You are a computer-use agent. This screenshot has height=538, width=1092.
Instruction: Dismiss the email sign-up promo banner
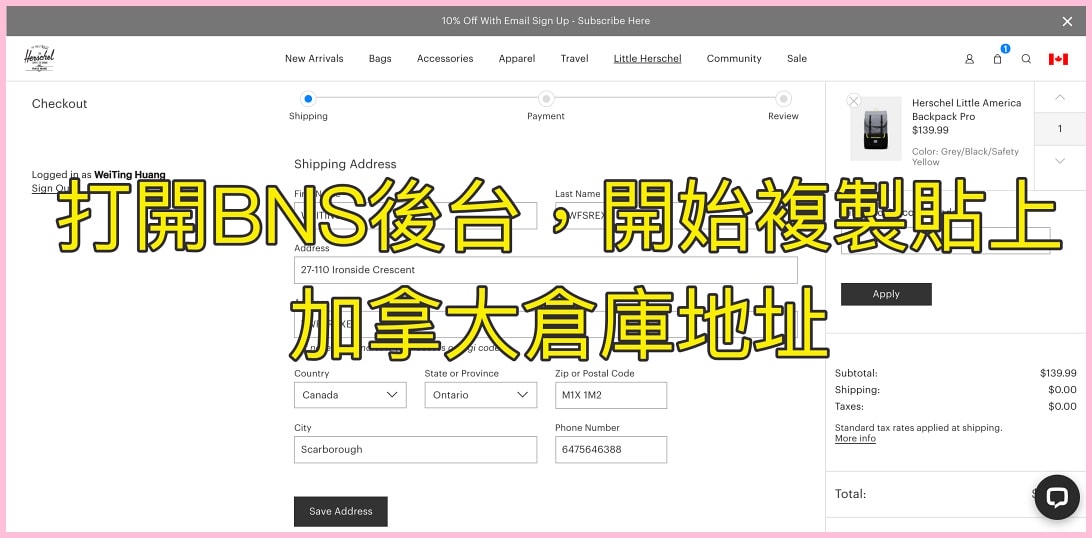[x=1067, y=22]
